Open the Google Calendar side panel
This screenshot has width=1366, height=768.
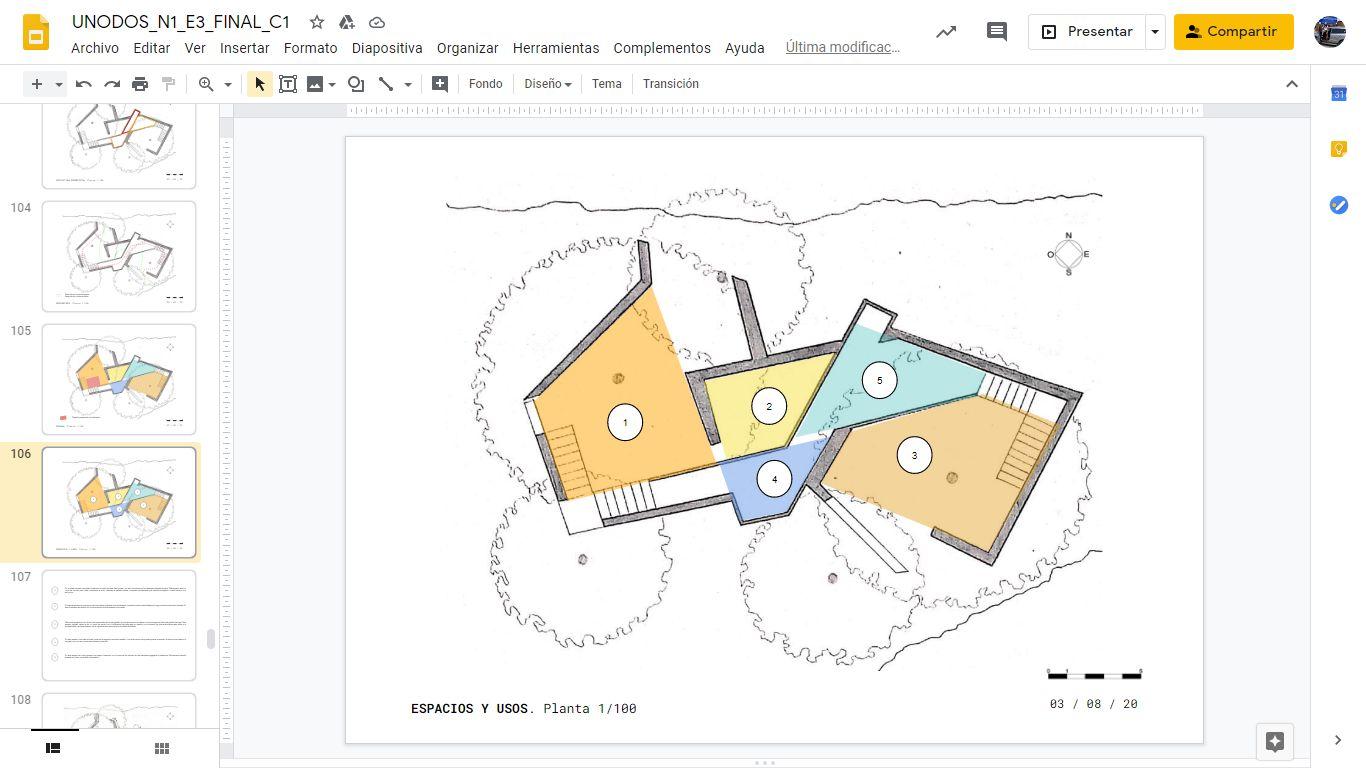click(1339, 94)
